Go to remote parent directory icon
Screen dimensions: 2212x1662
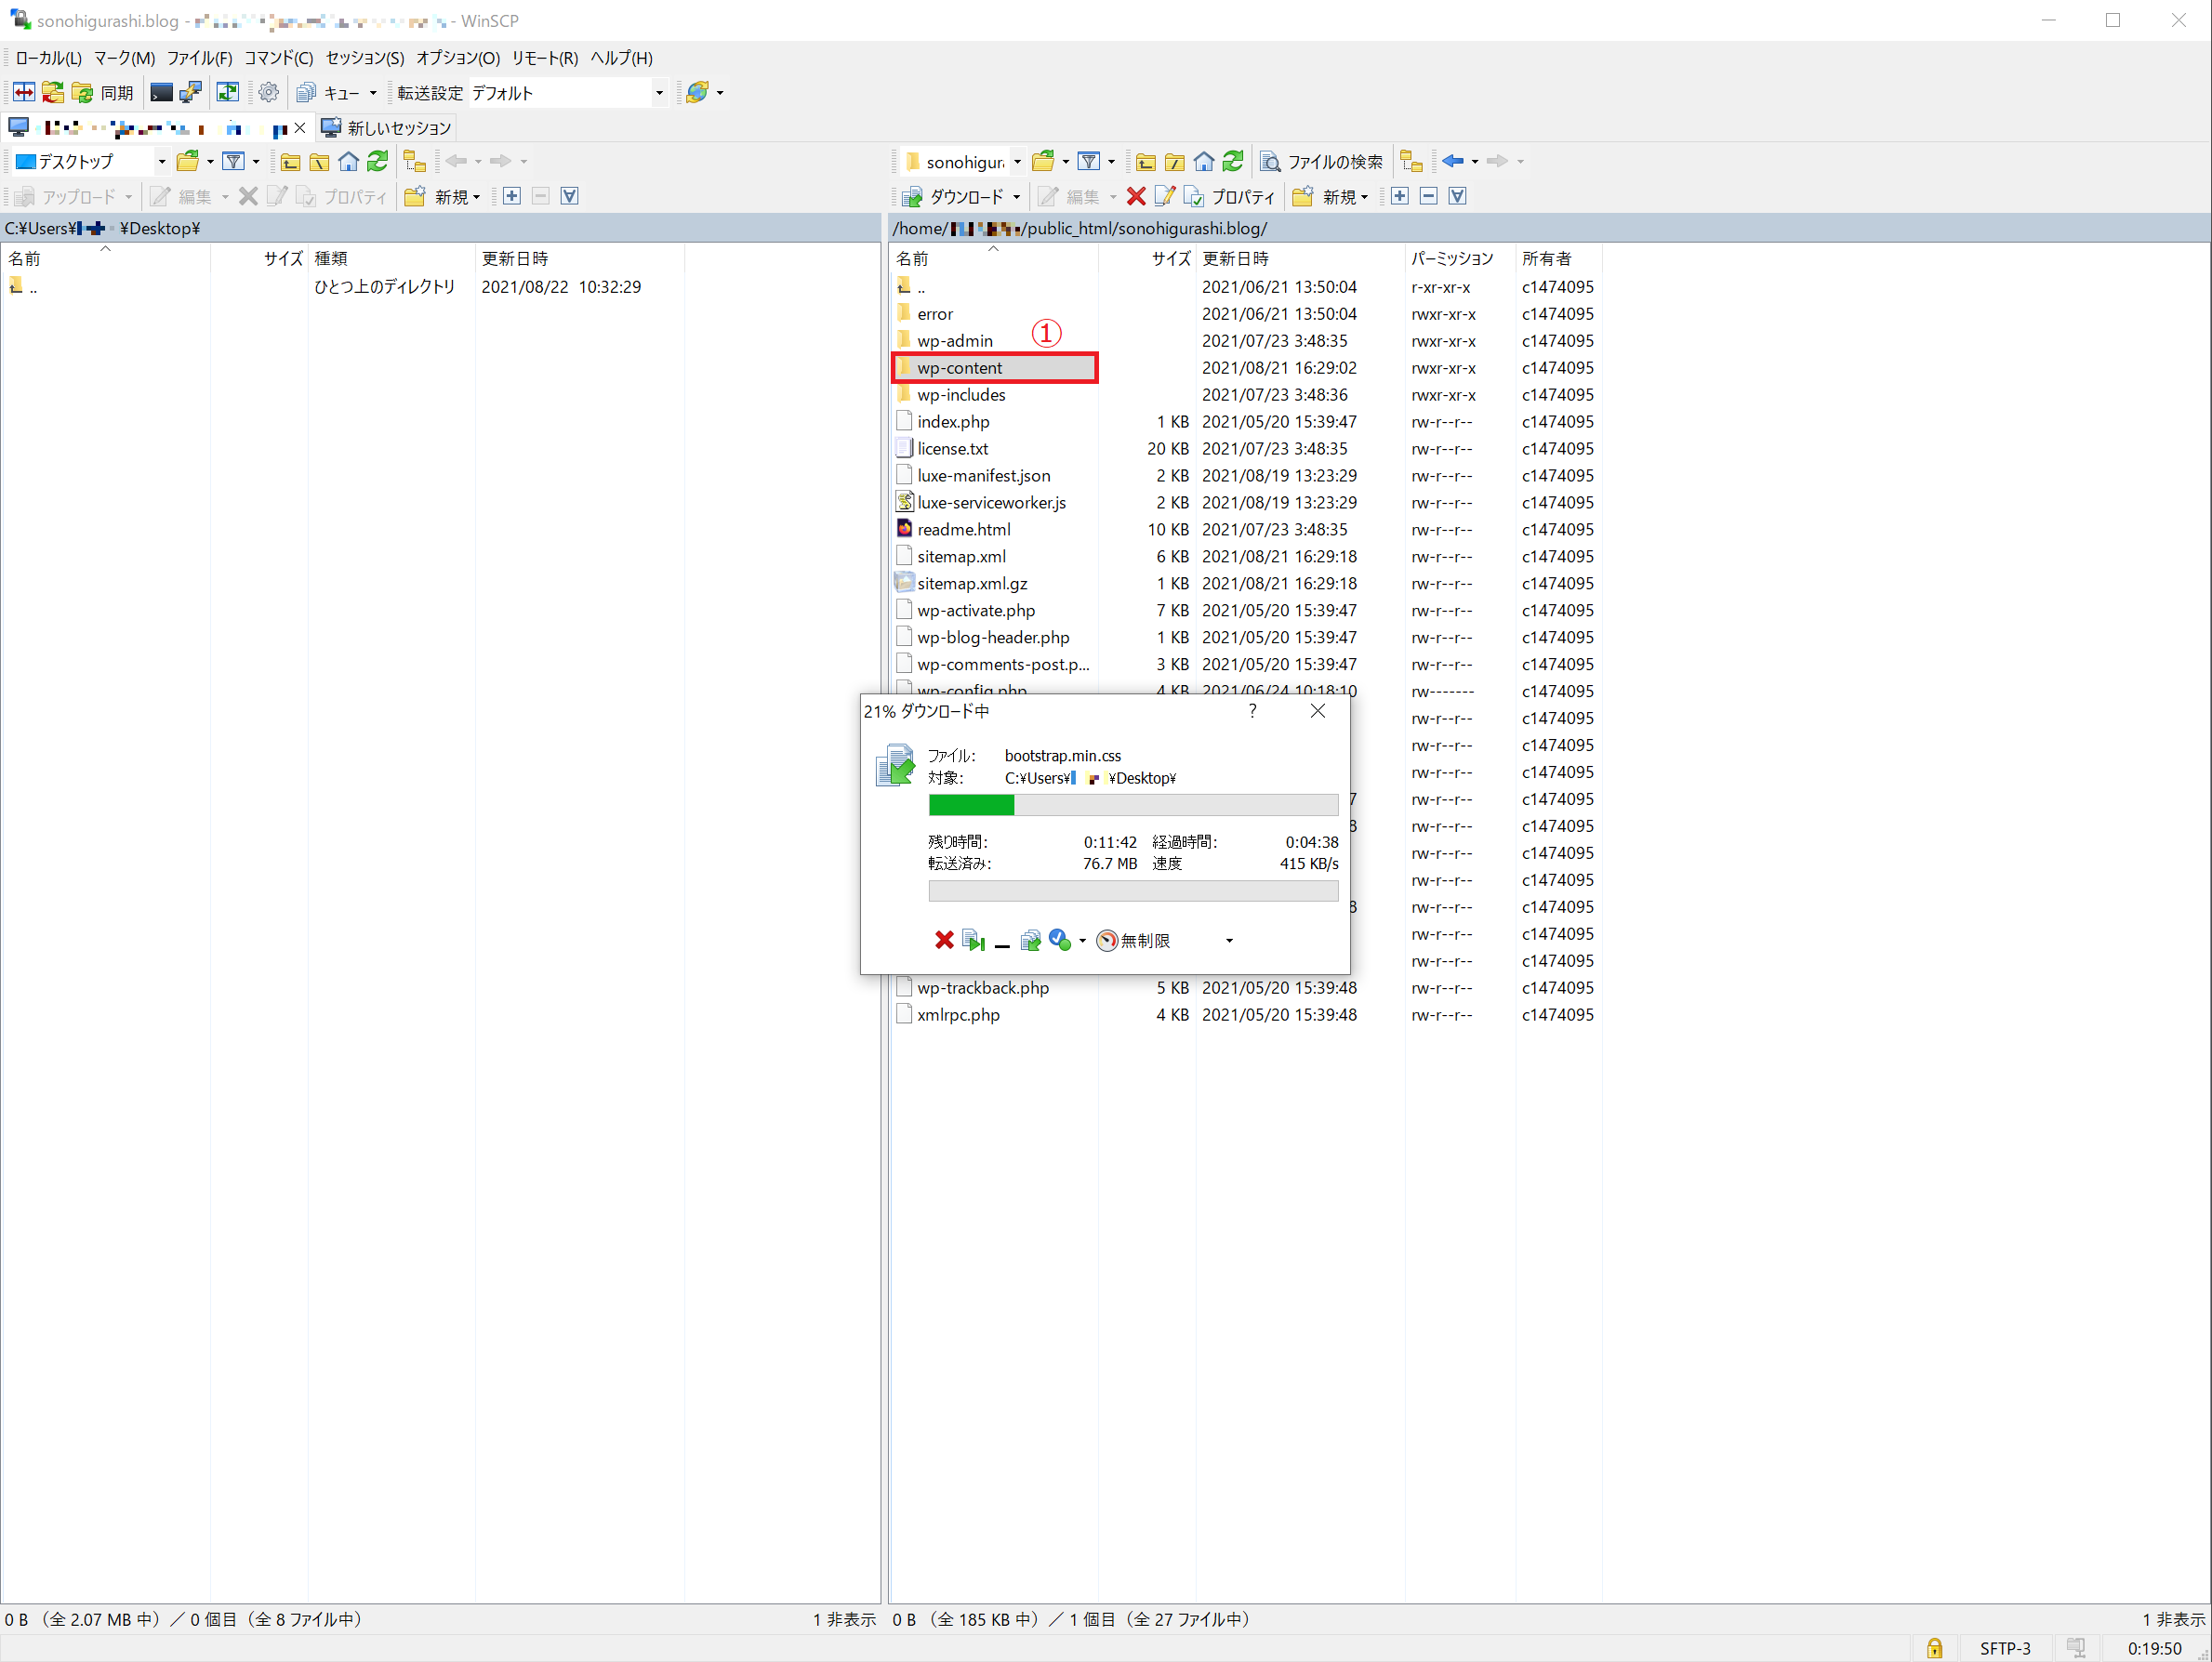click(x=1146, y=161)
